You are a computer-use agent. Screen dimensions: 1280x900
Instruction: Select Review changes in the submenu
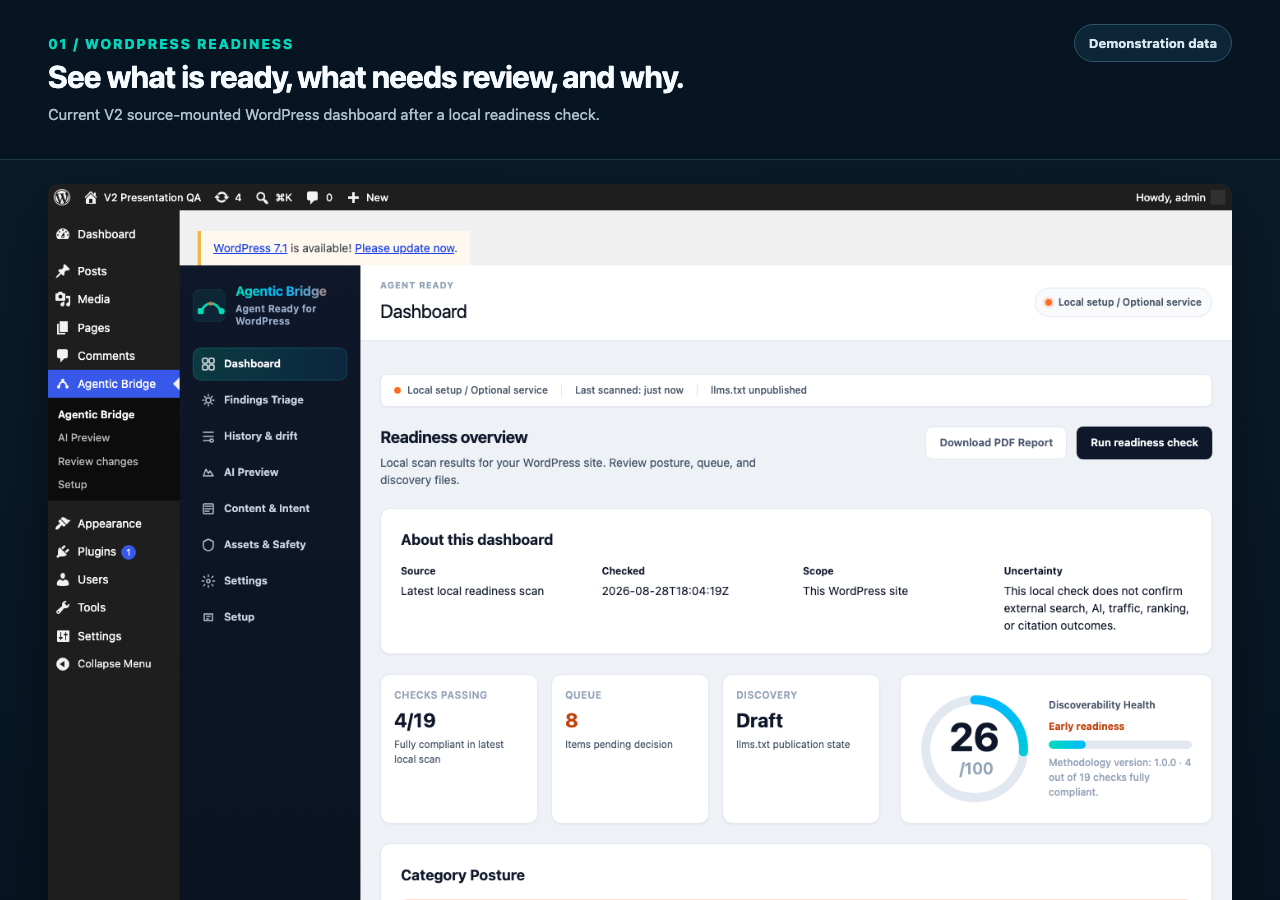98,462
